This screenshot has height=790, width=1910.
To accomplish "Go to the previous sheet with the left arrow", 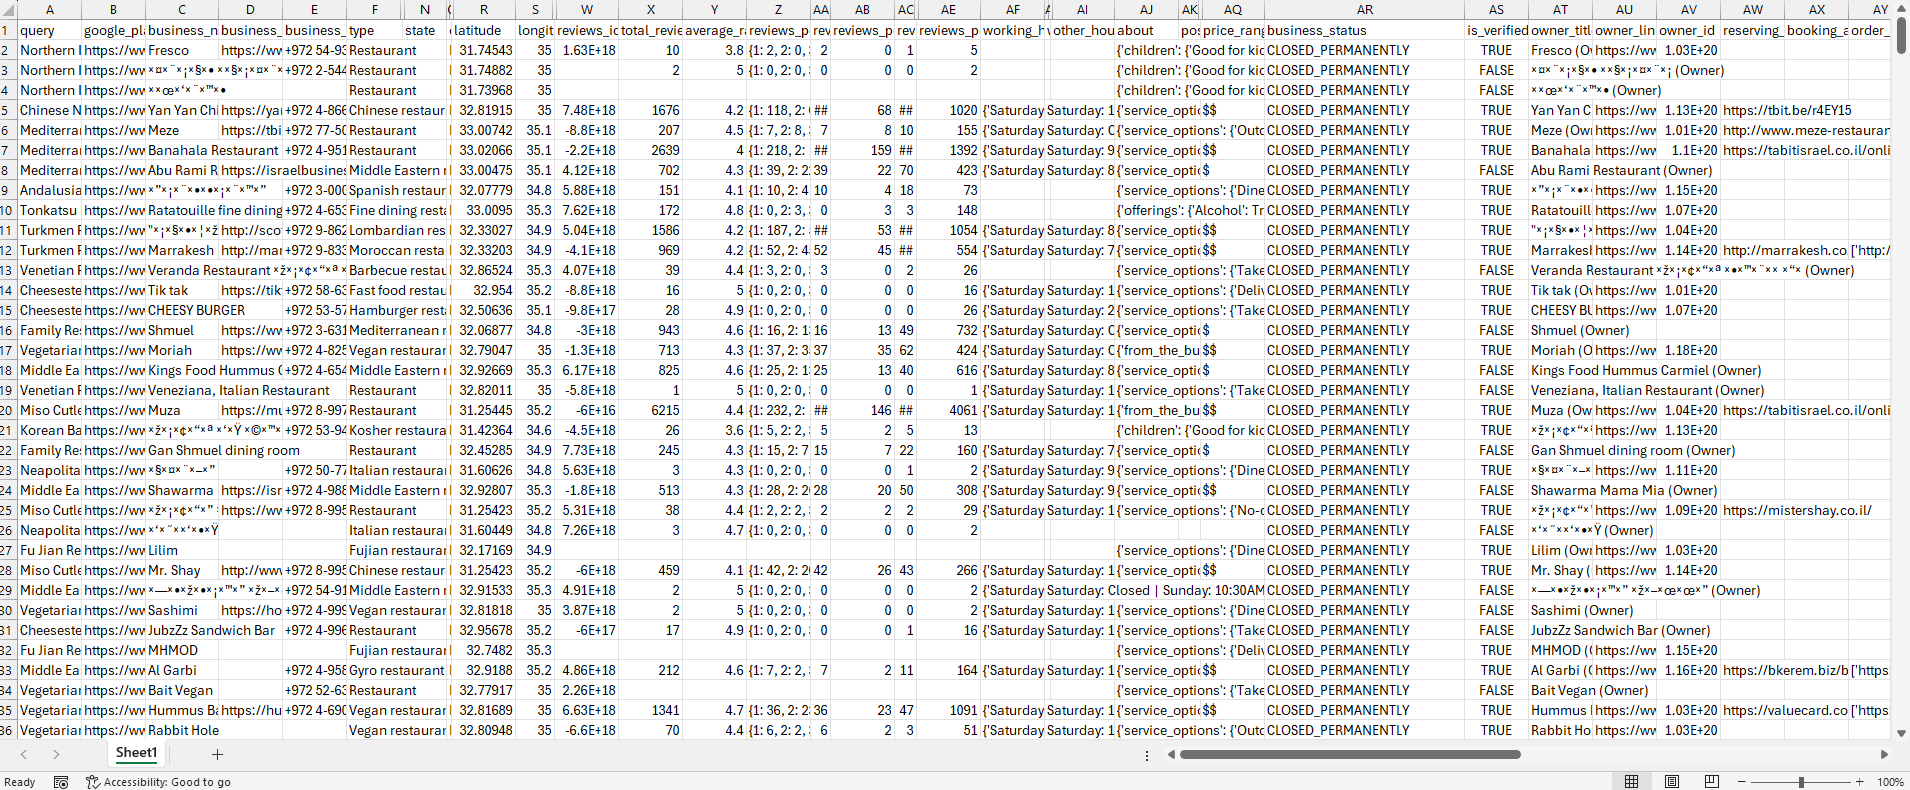I will click(24, 754).
